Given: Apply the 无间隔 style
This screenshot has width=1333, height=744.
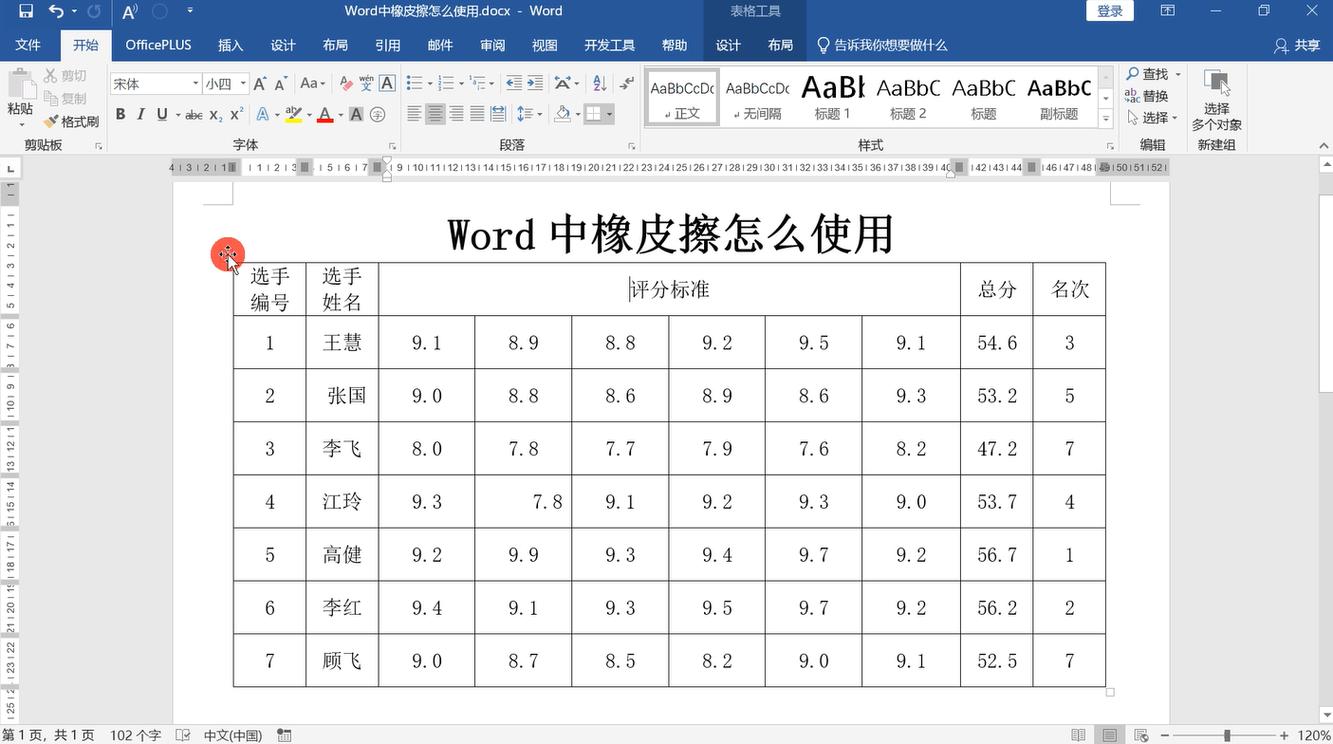Looking at the screenshot, I should 757,97.
